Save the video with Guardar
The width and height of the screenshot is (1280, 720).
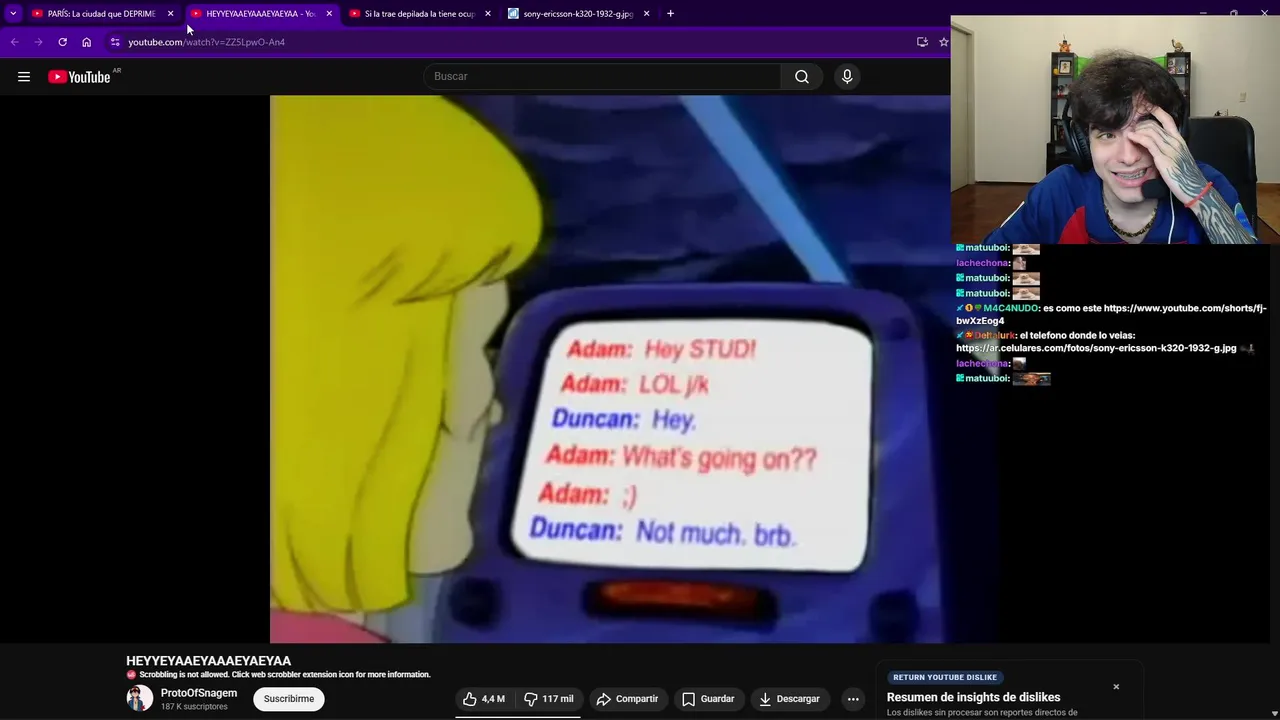pos(708,699)
